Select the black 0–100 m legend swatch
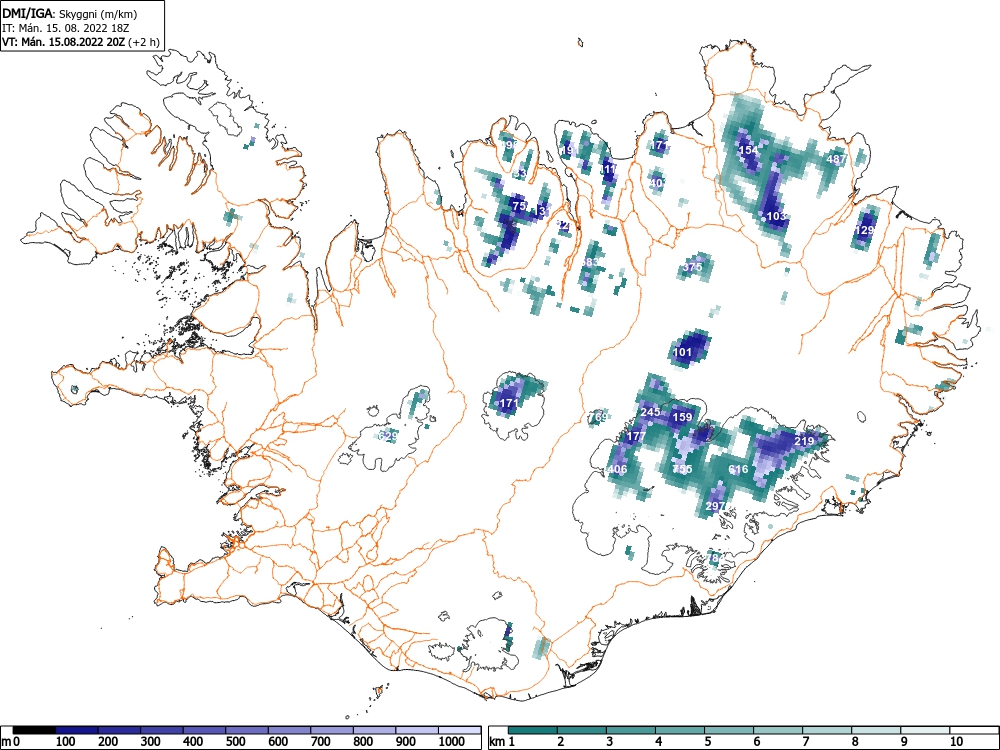The height and width of the screenshot is (750, 1000). [34, 730]
